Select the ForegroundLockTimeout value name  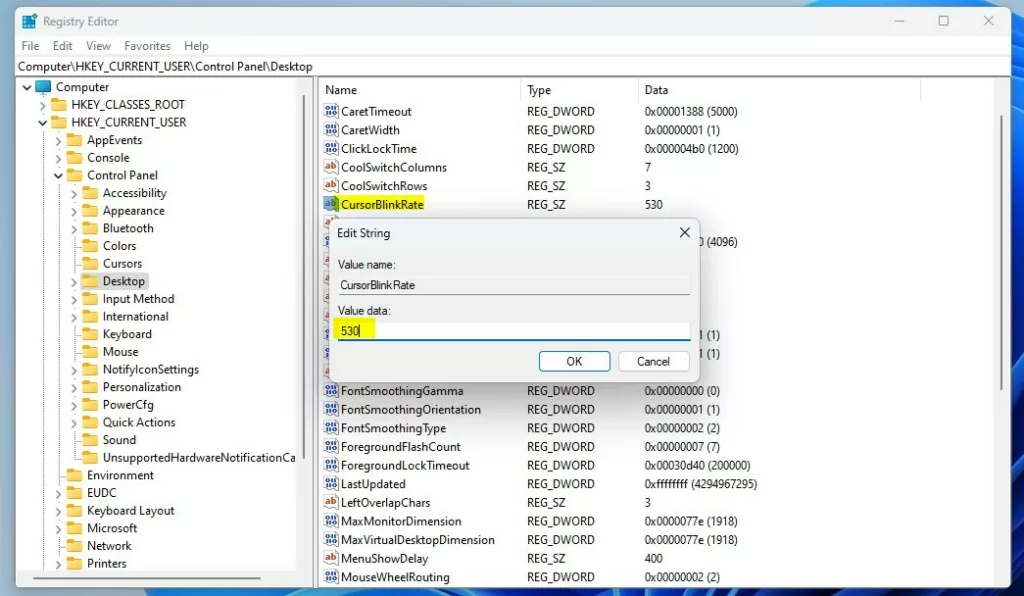tap(405, 465)
